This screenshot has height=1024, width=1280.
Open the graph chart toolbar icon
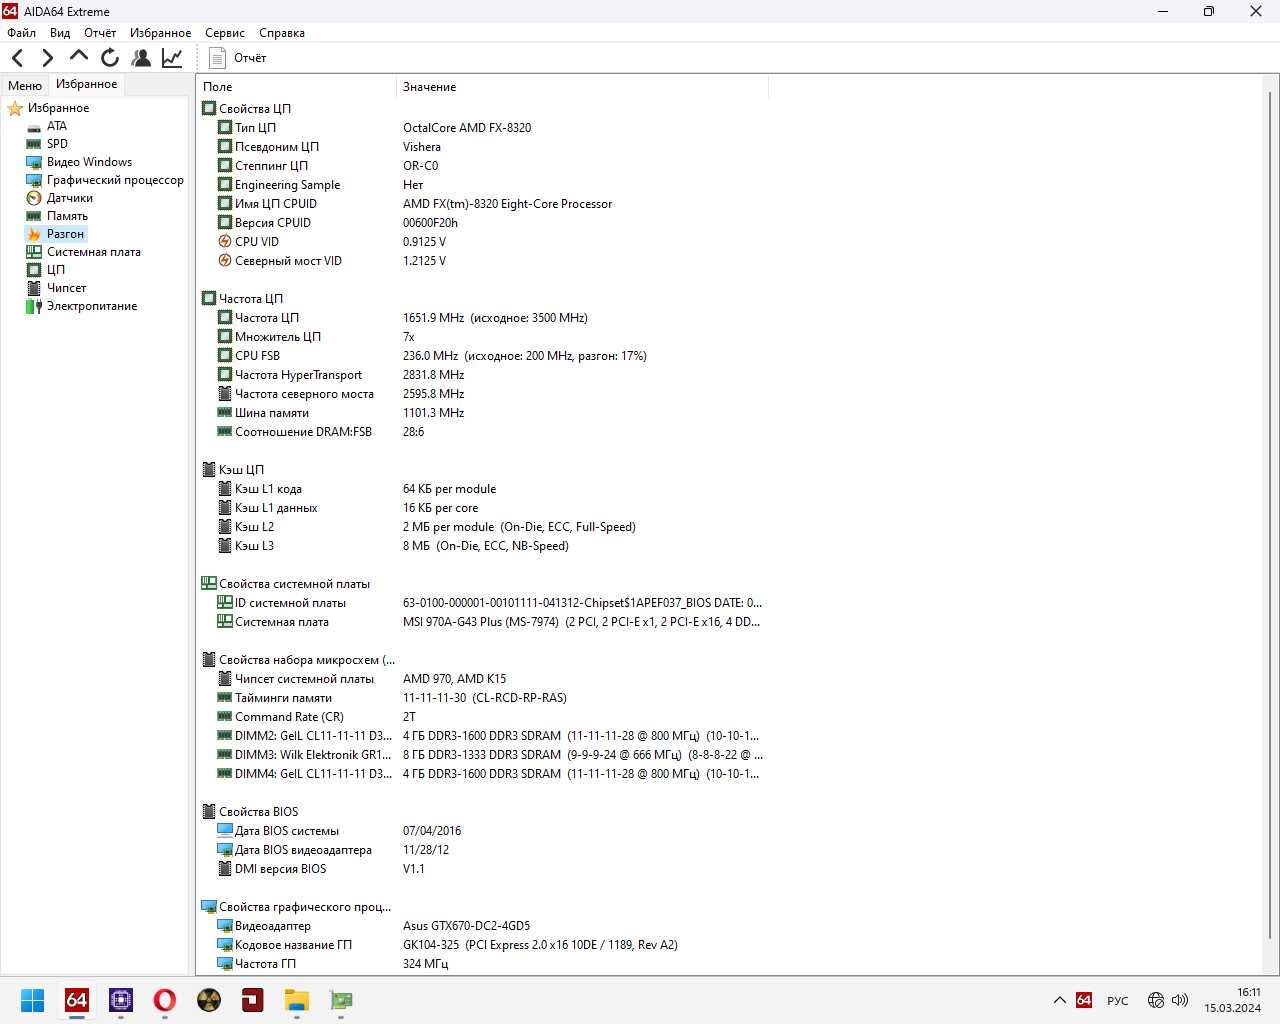(172, 58)
